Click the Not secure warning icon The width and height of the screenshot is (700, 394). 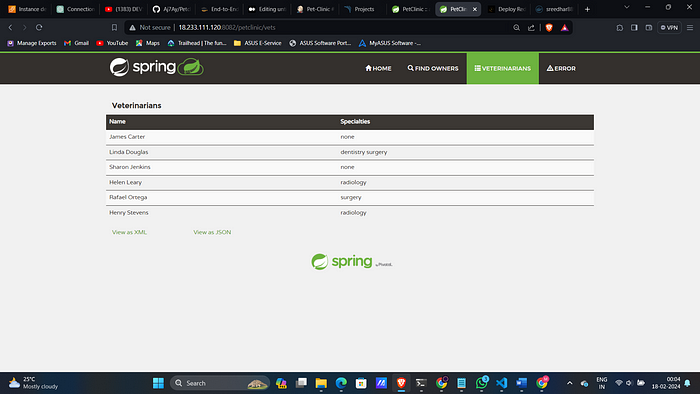click(x=132, y=28)
